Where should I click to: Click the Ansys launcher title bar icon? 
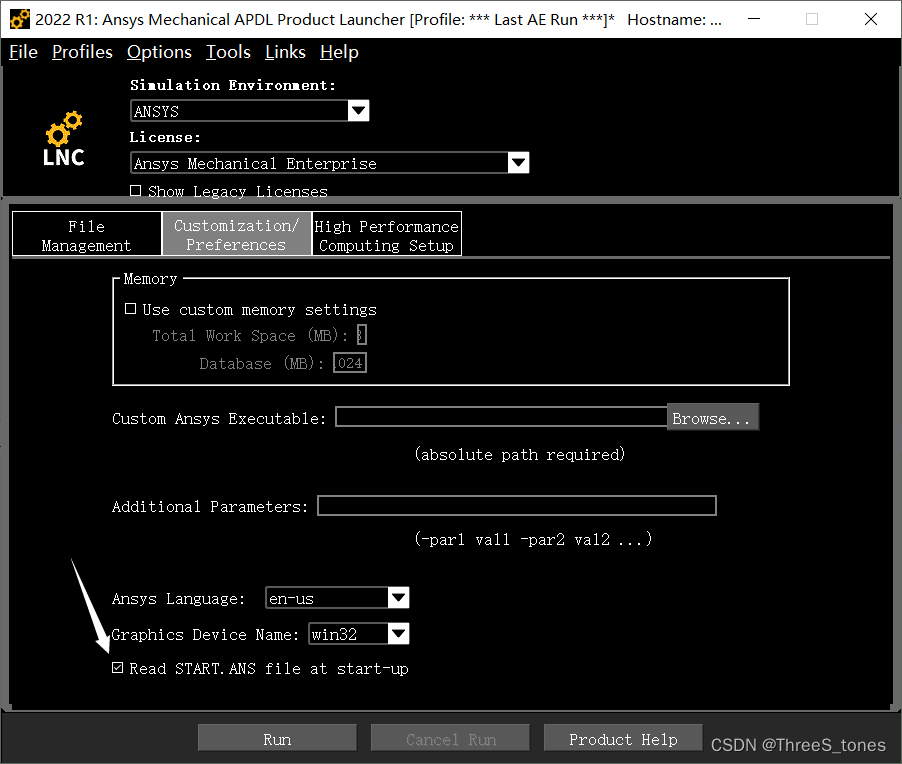coord(20,19)
